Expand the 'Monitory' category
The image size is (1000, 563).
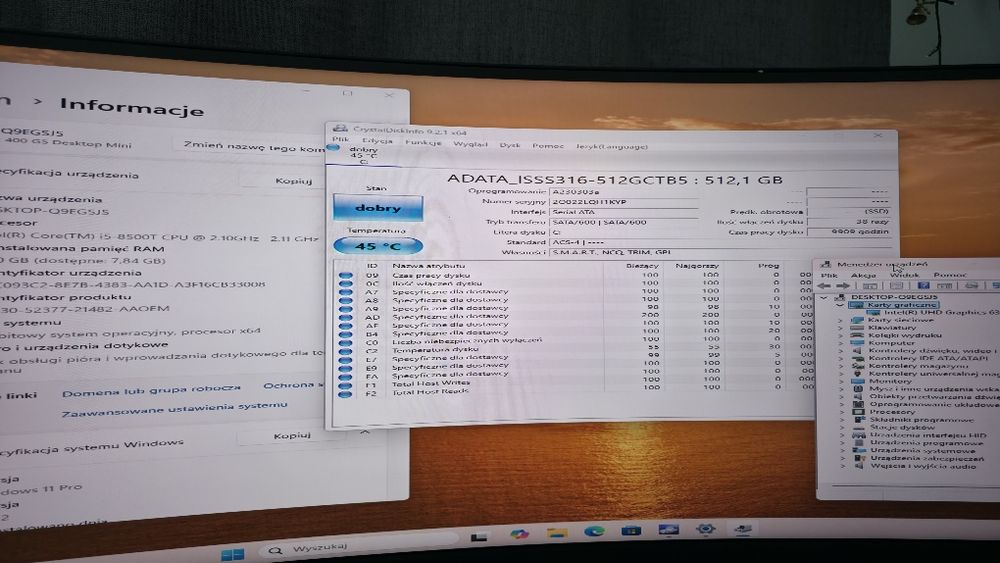tap(841, 381)
